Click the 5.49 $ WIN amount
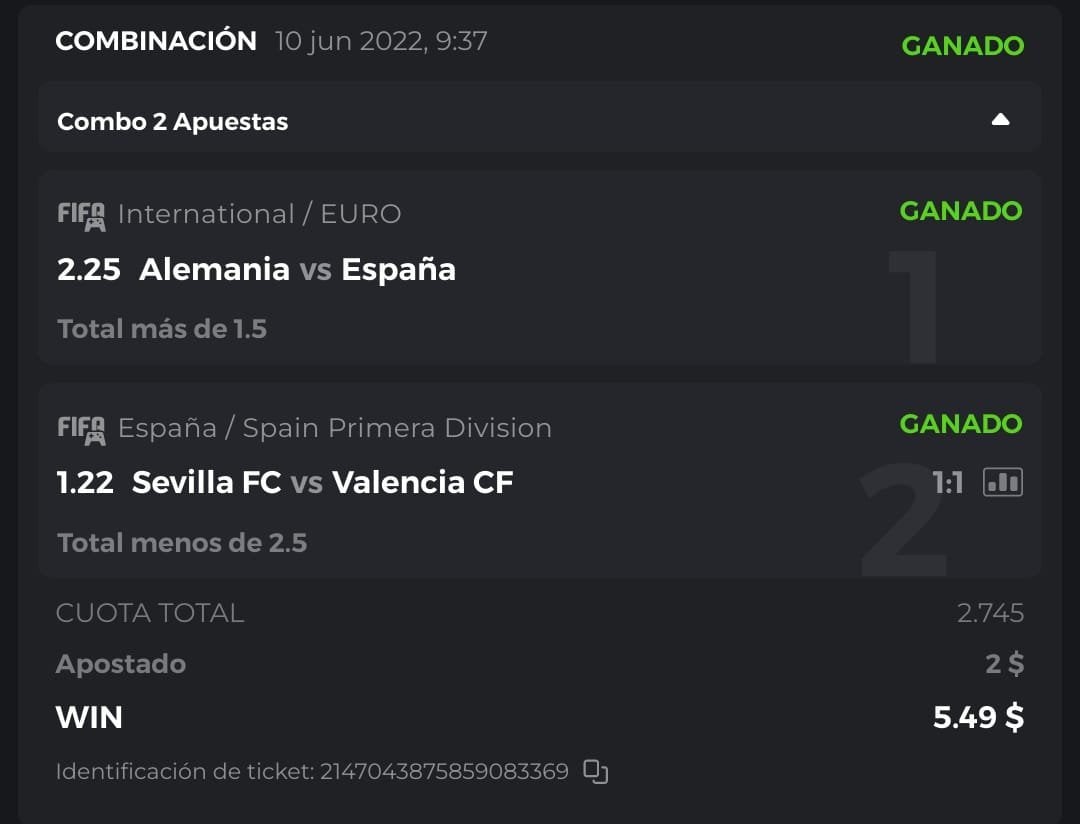The height and width of the screenshot is (824, 1080). click(977, 717)
